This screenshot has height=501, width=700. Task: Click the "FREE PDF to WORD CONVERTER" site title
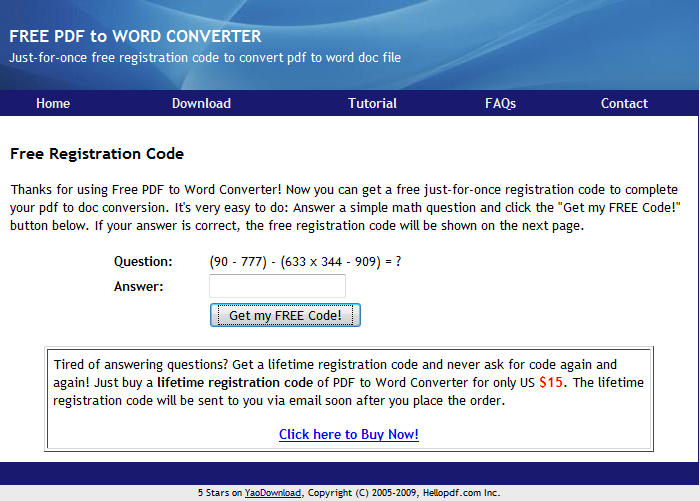point(135,36)
